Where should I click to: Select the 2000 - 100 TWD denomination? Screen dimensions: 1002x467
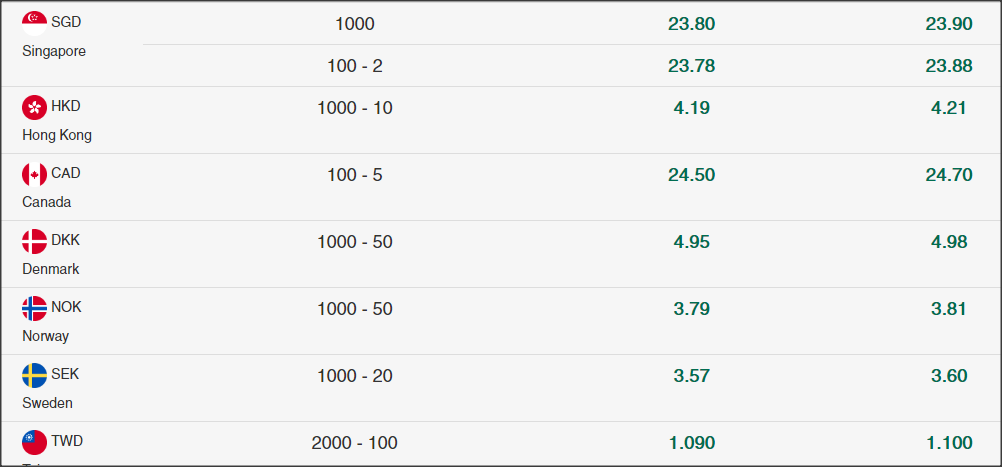[355, 443]
